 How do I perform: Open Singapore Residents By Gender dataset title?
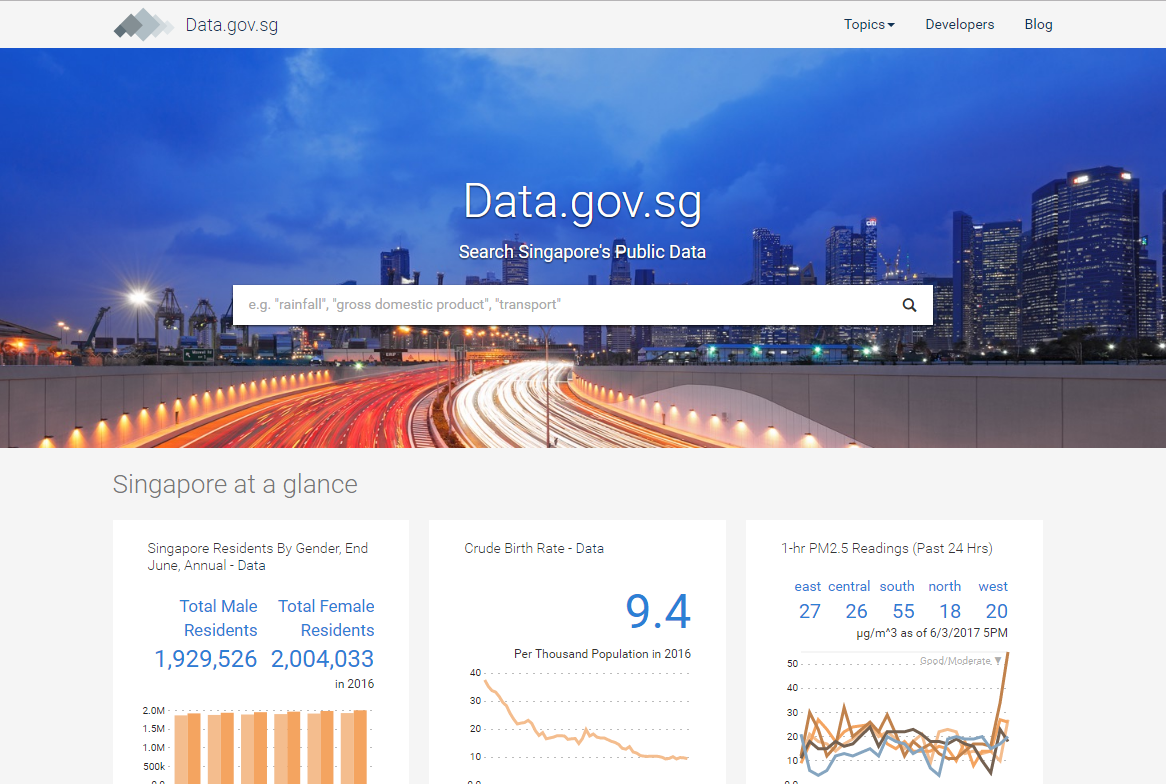click(257, 556)
